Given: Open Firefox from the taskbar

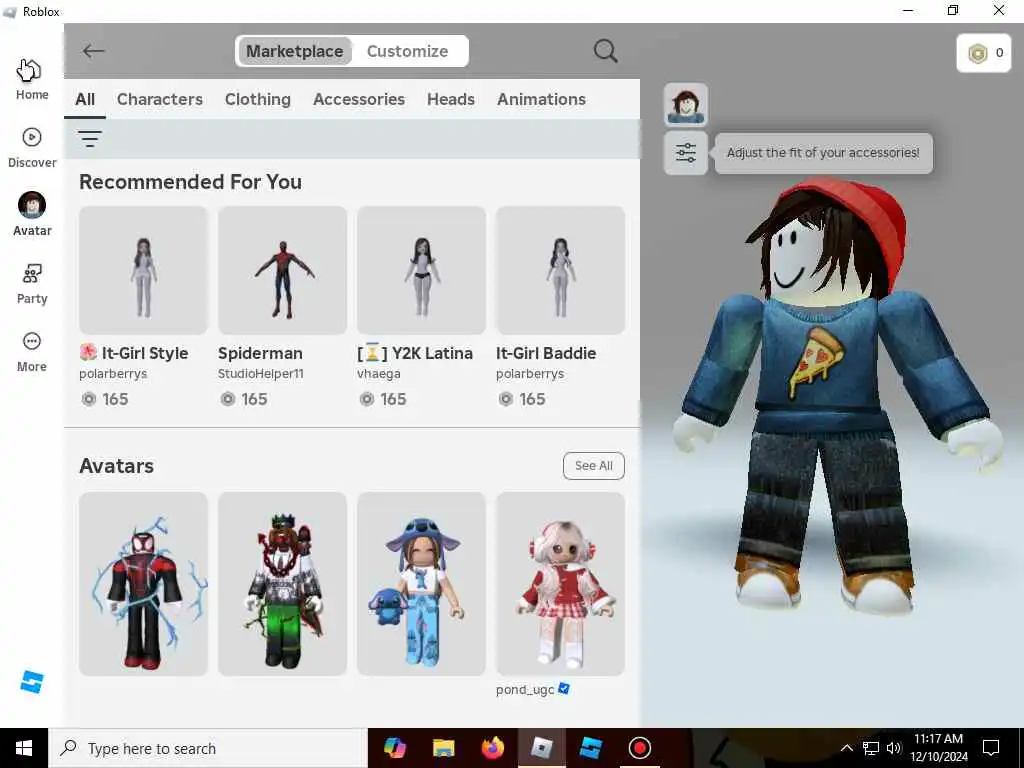Looking at the screenshot, I should tap(492, 748).
